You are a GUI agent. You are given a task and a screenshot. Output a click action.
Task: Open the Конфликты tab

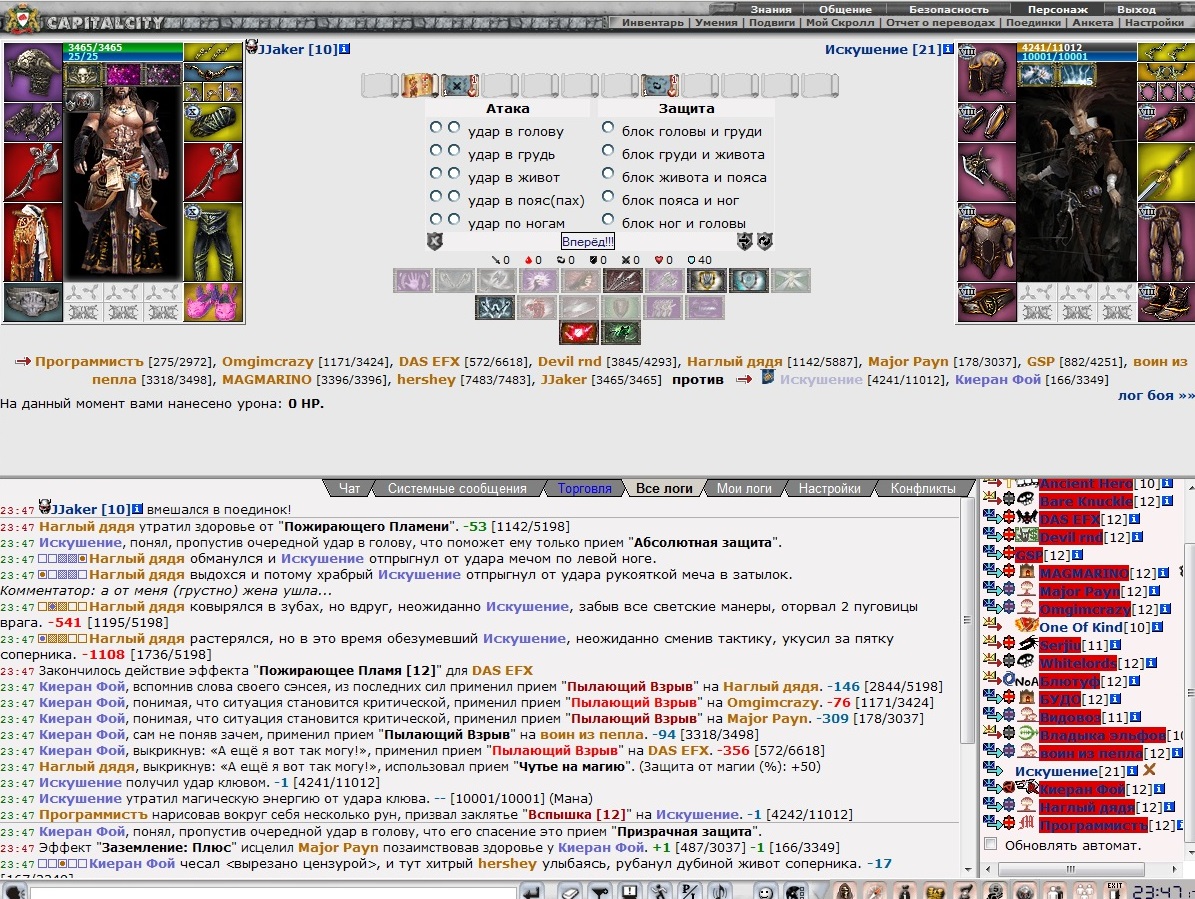pos(923,488)
